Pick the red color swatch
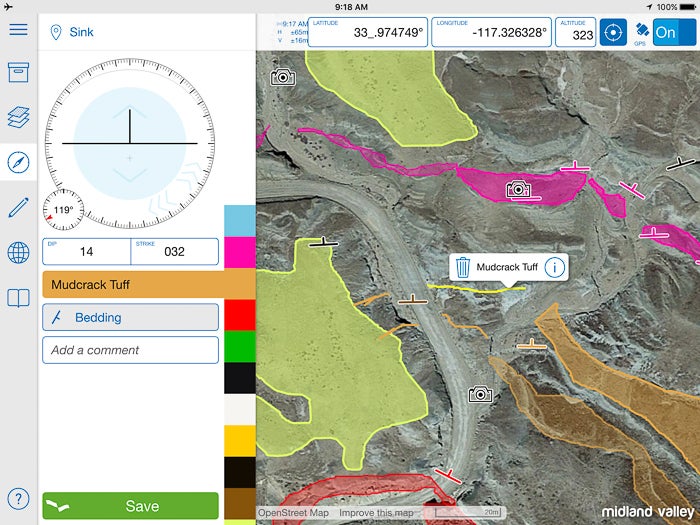Viewport: 700px width, 525px height. click(239, 315)
